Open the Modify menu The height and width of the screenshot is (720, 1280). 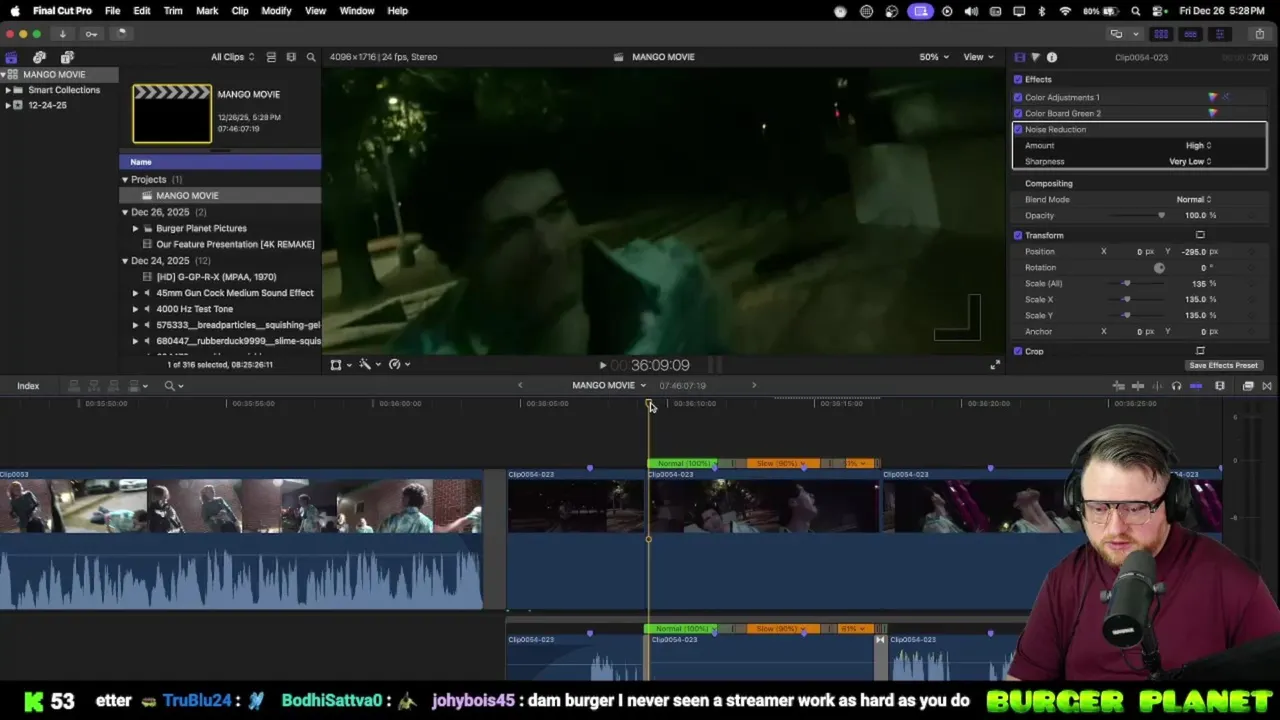coord(277,10)
